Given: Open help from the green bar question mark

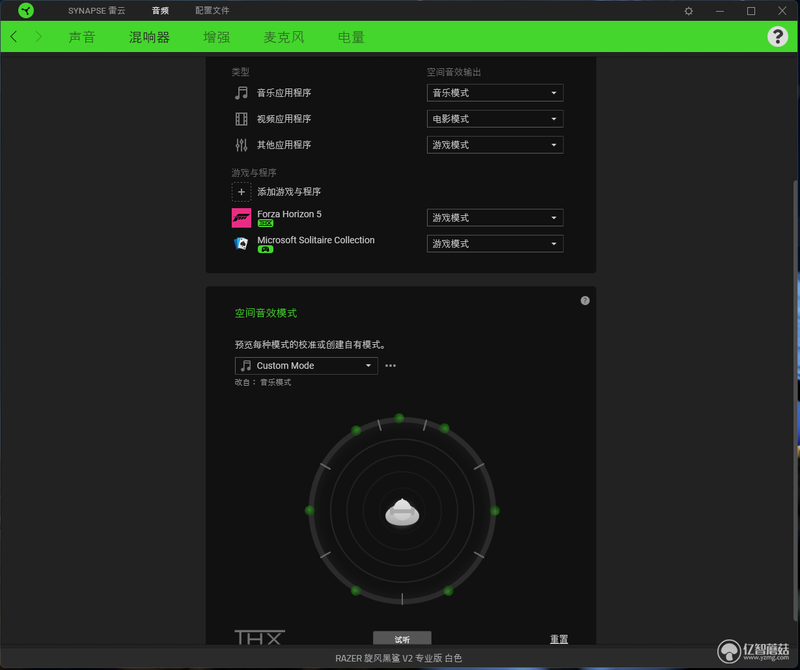Looking at the screenshot, I should (x=777, y=37).
